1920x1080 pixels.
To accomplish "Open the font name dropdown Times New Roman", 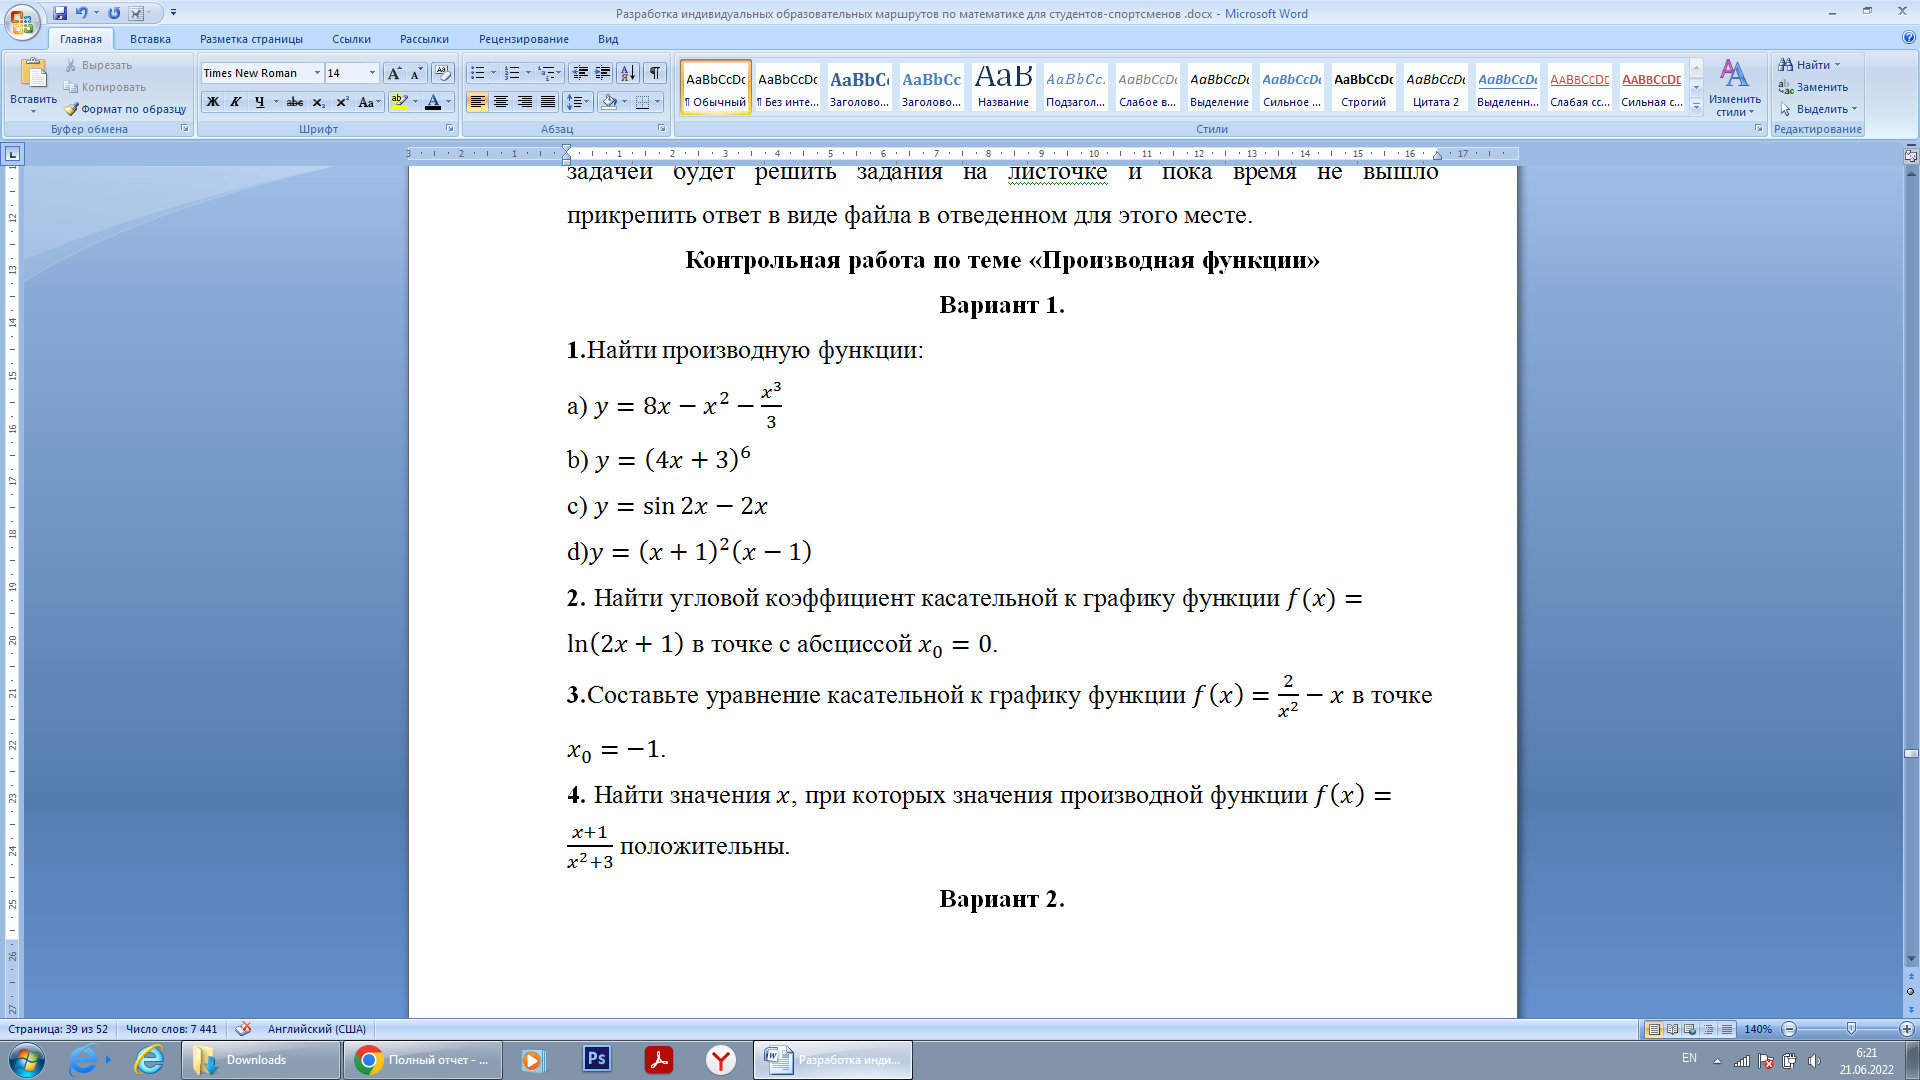I will 317,73.
